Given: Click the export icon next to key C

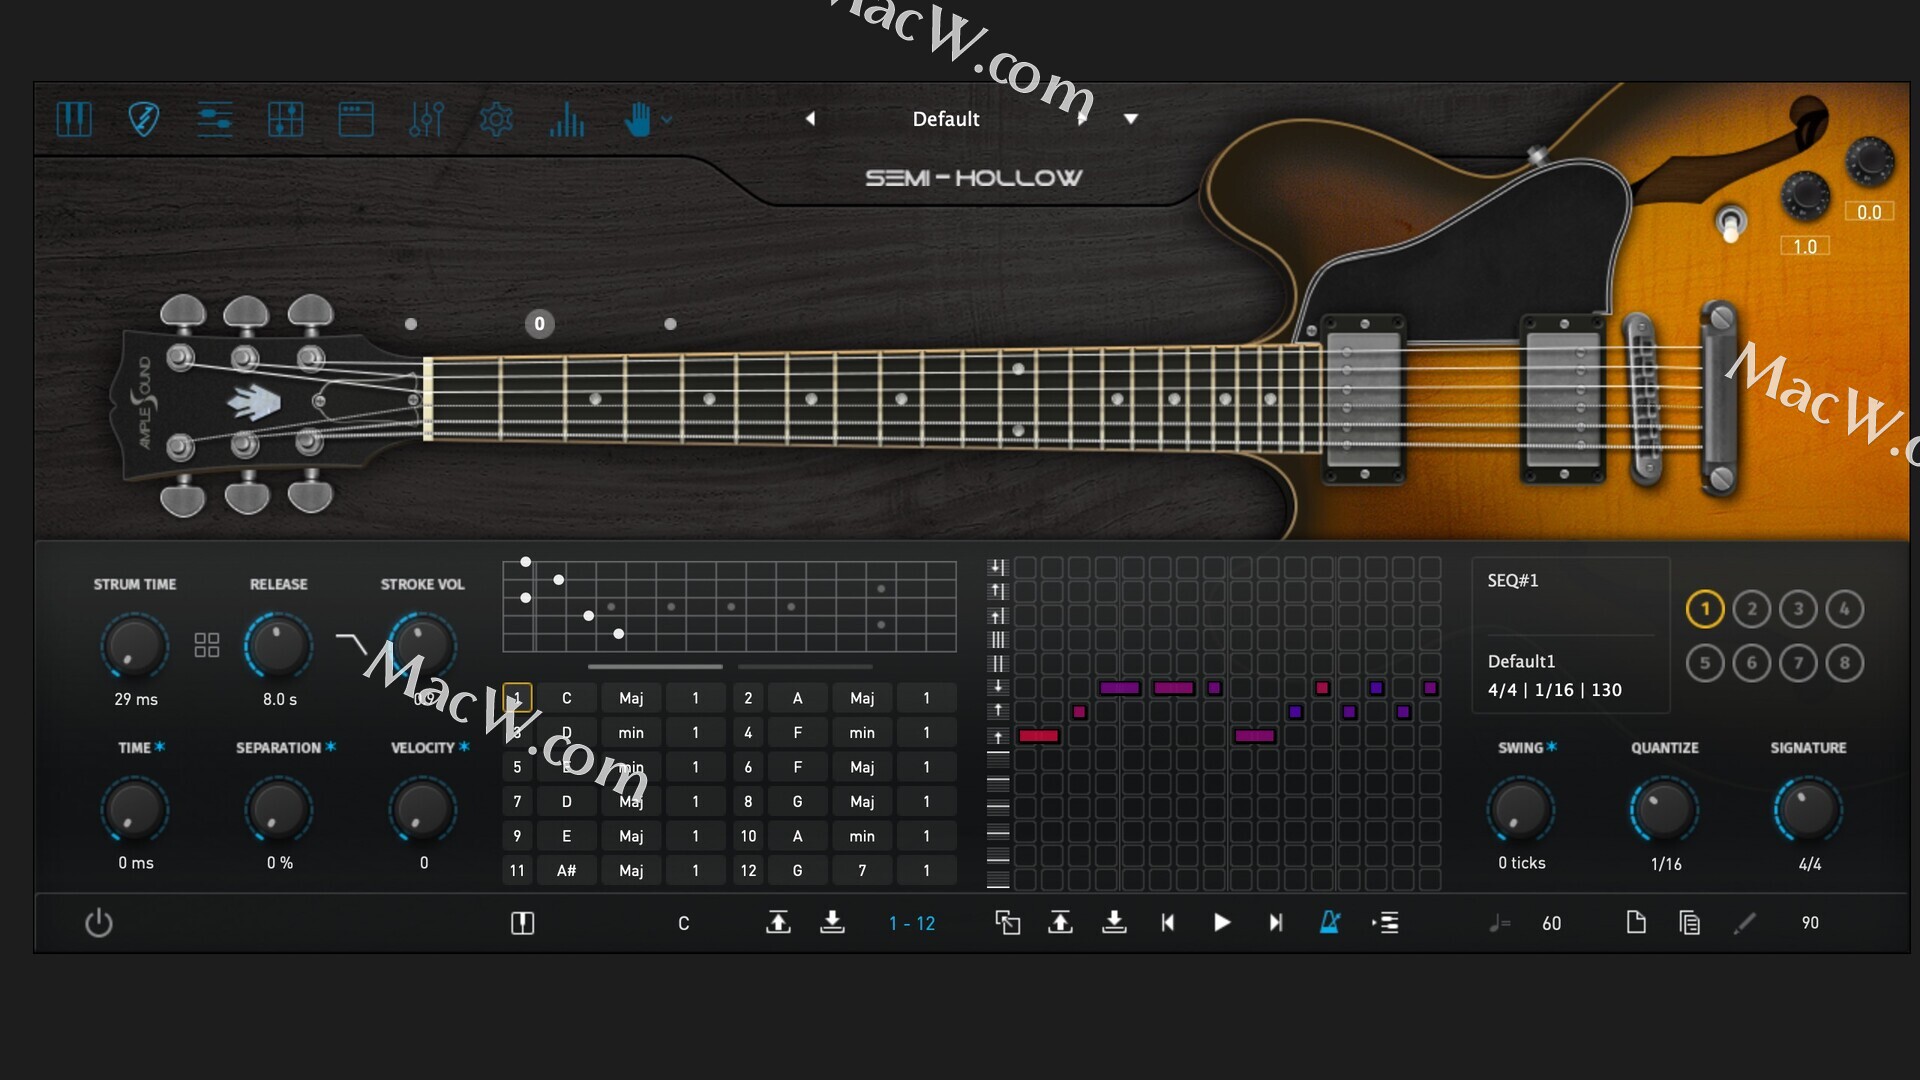Looking at the screenshot, I should (x=778, y=922).
